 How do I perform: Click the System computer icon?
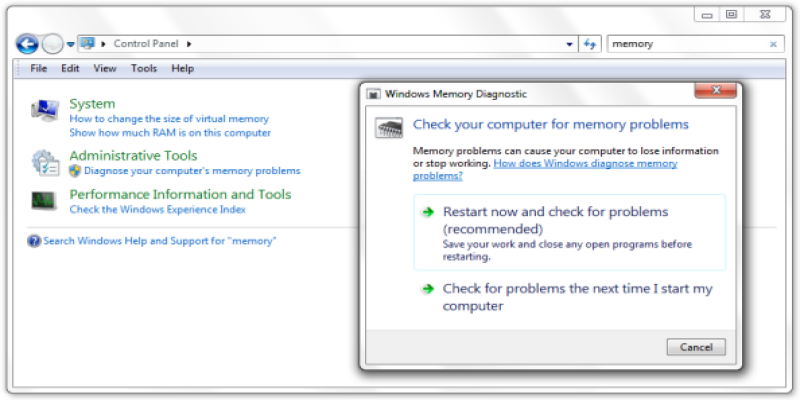[x=45, y=111]
